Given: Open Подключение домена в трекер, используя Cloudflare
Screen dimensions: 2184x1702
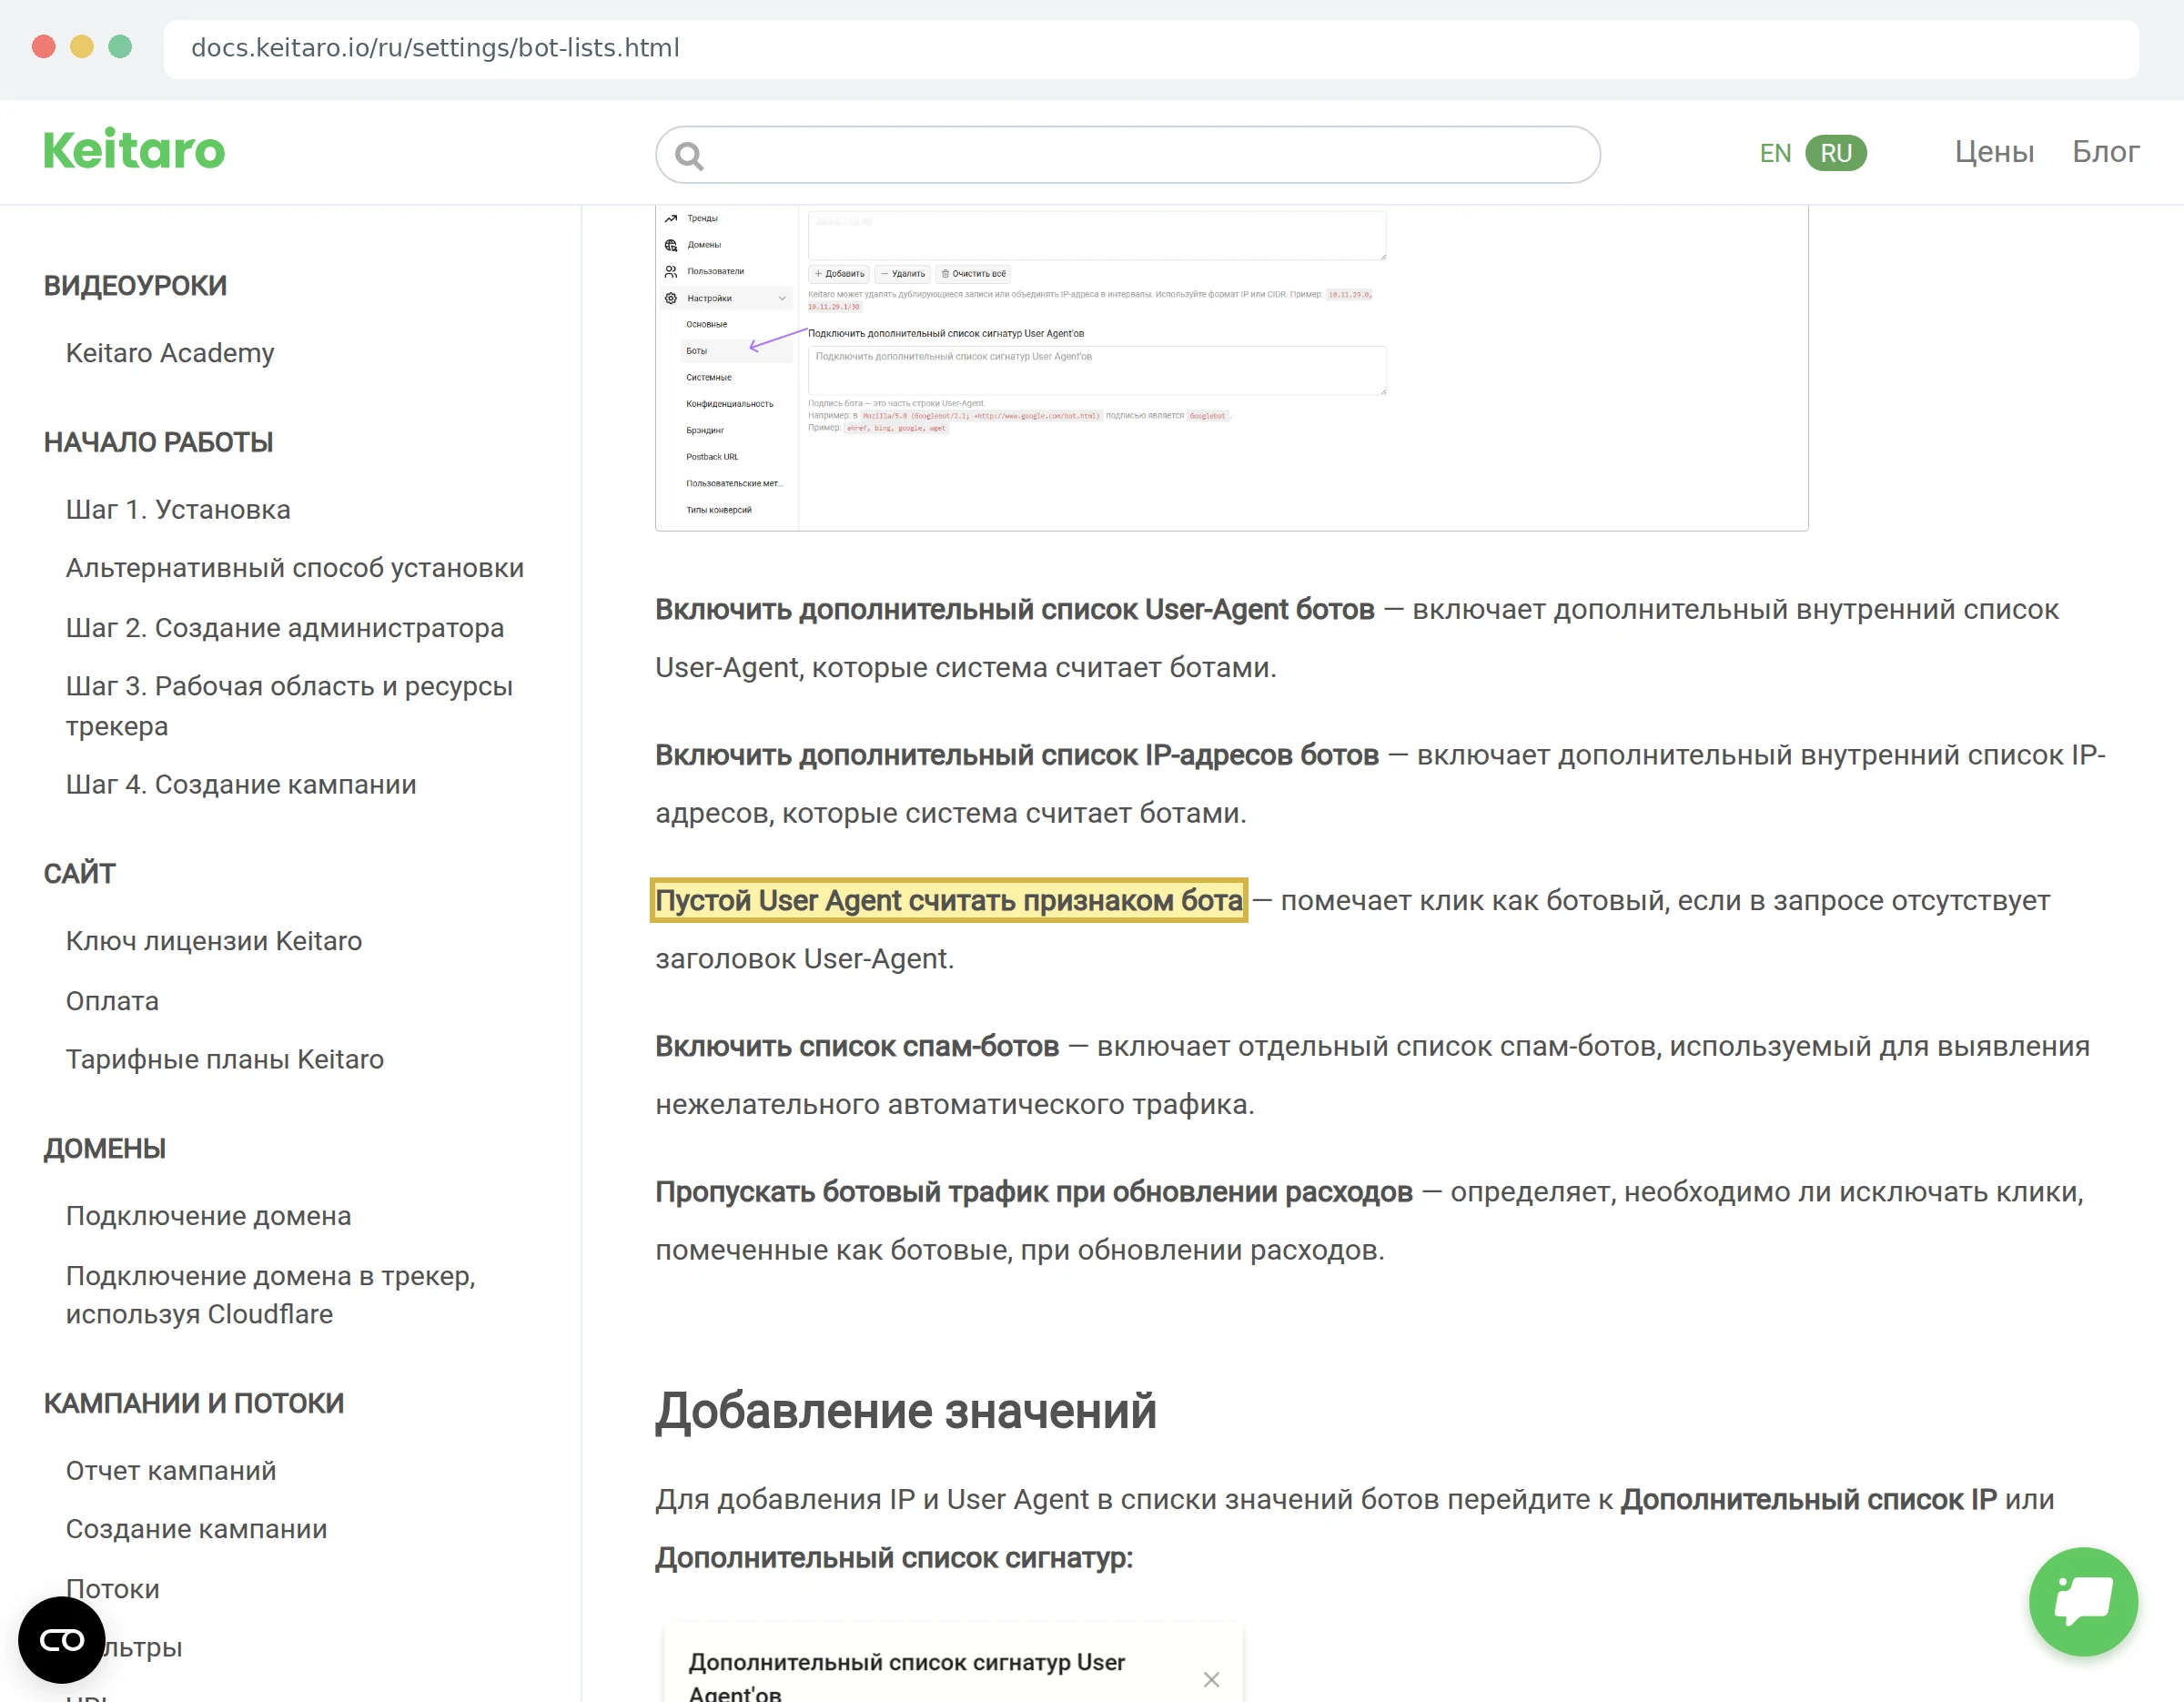Looking at the screenshot, I should (x=271, y=1295).
